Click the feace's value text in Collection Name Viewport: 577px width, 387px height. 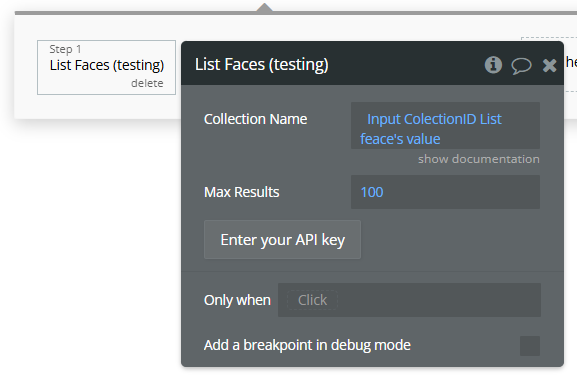click(400, 139)
